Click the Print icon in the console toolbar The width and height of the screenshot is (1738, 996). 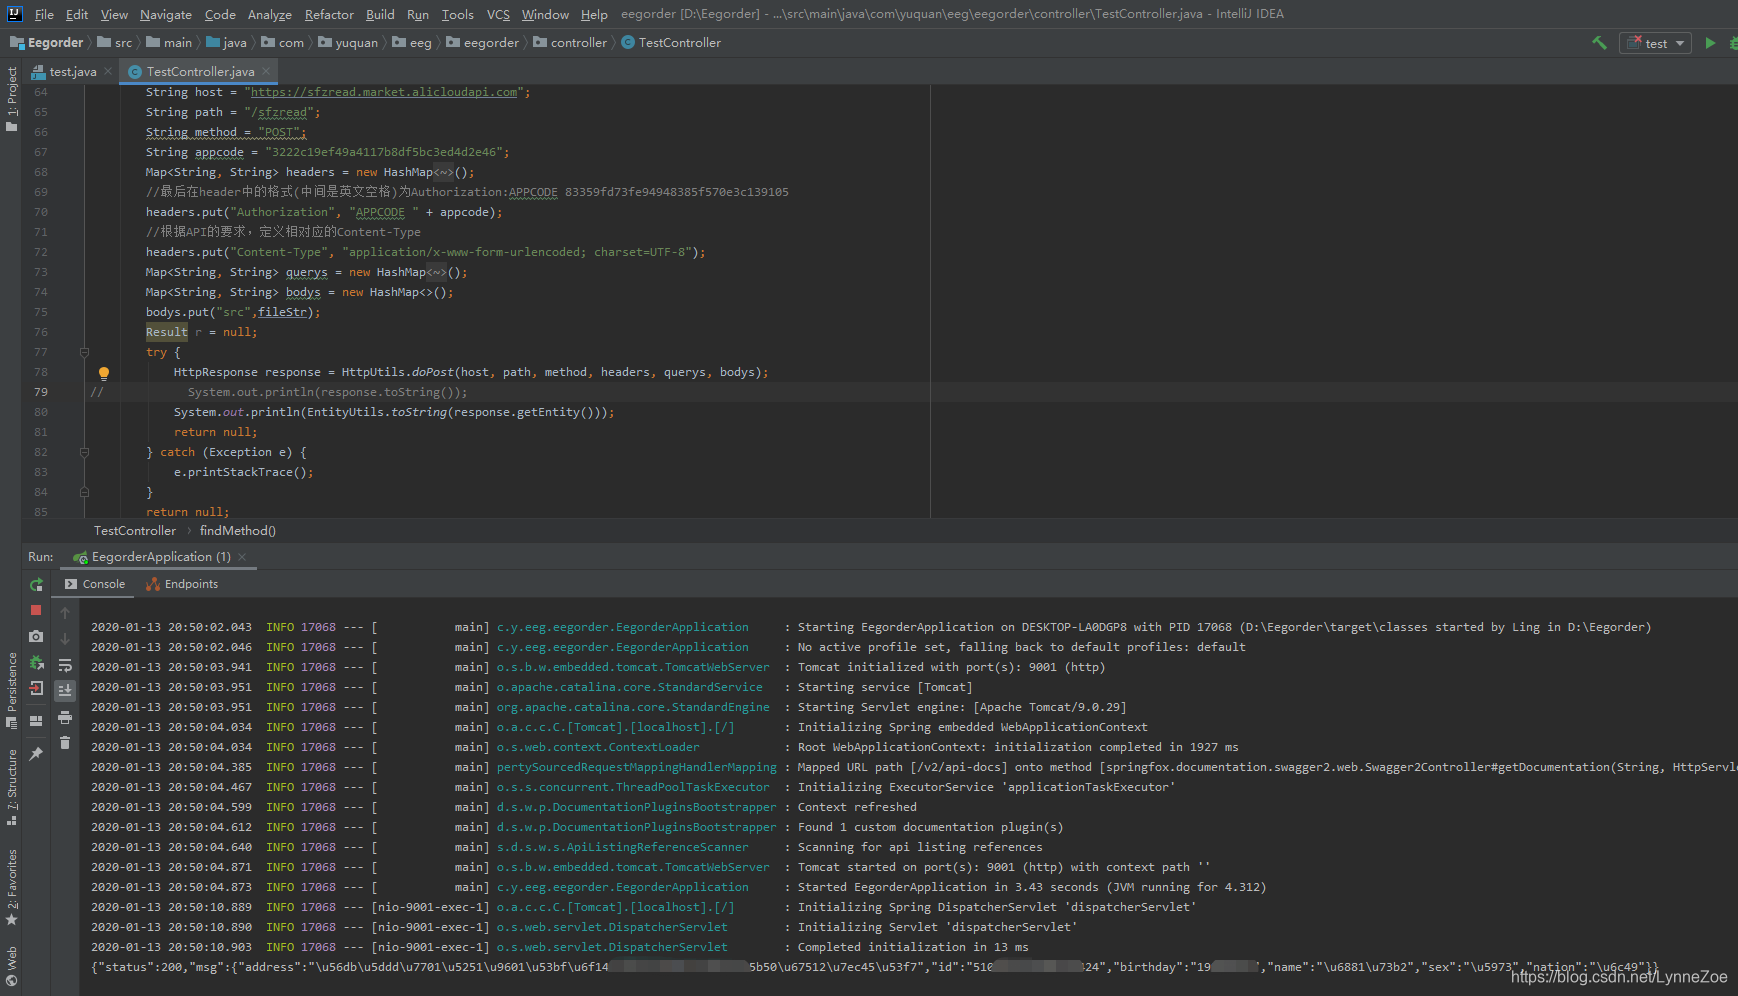pos(65,717)
